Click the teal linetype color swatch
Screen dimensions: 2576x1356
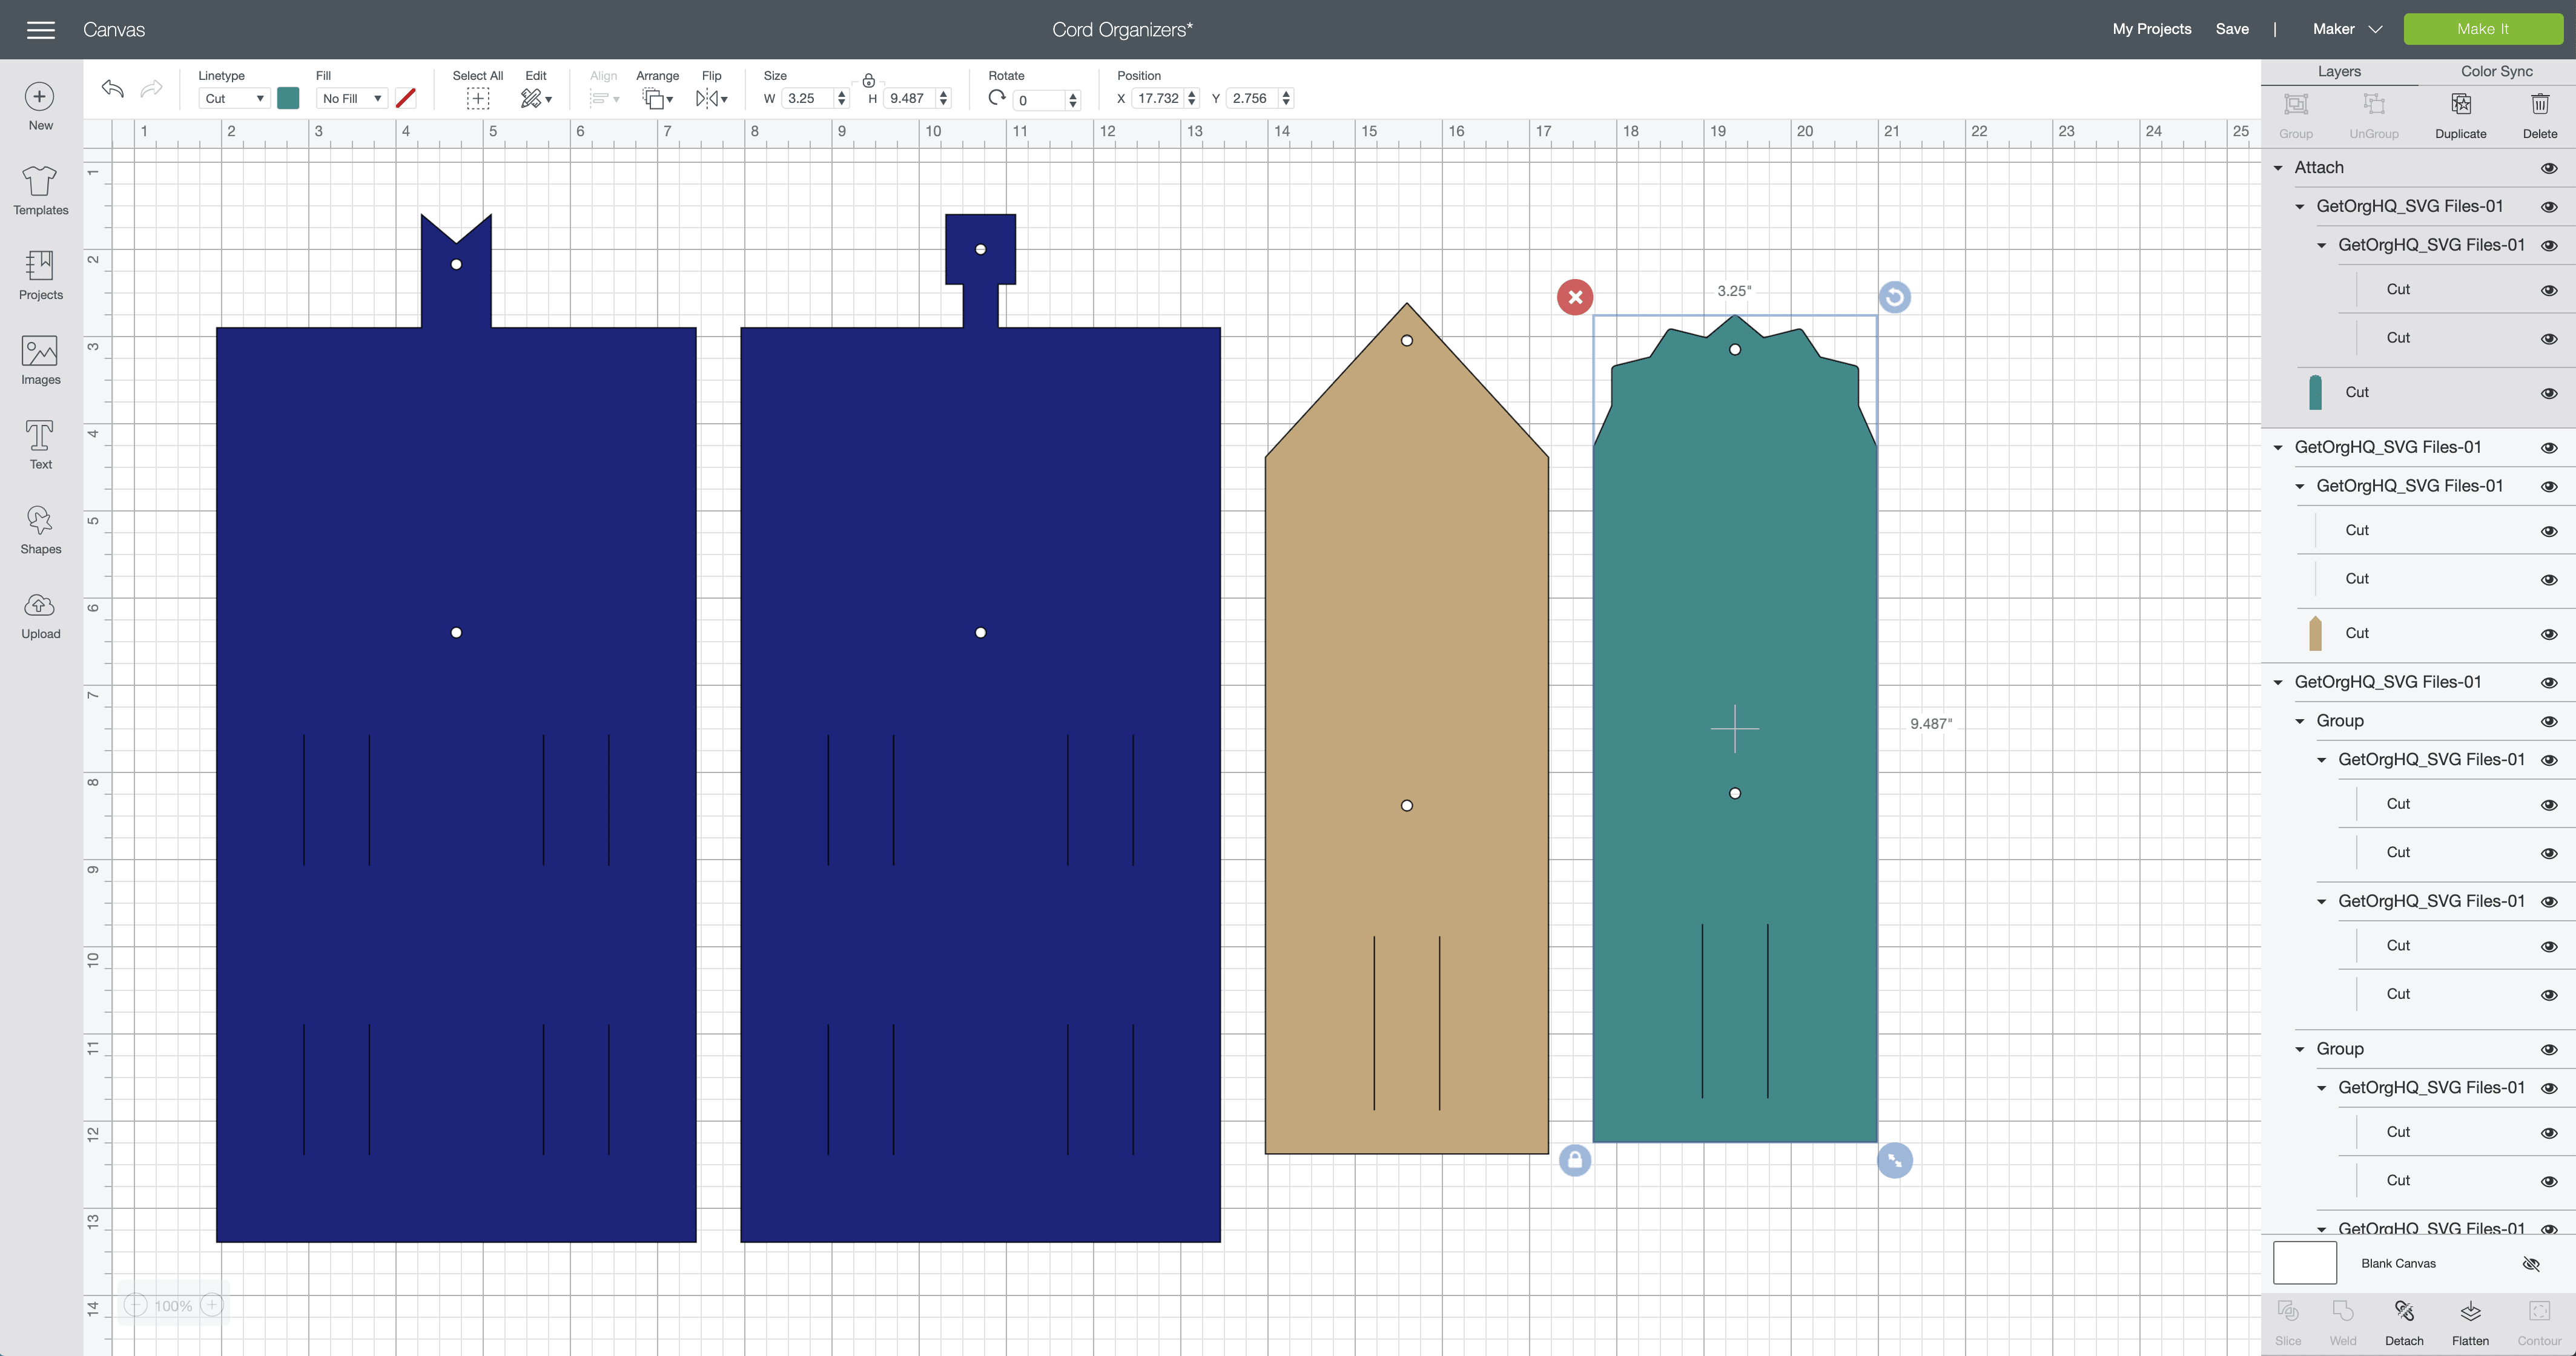point(288,98)
